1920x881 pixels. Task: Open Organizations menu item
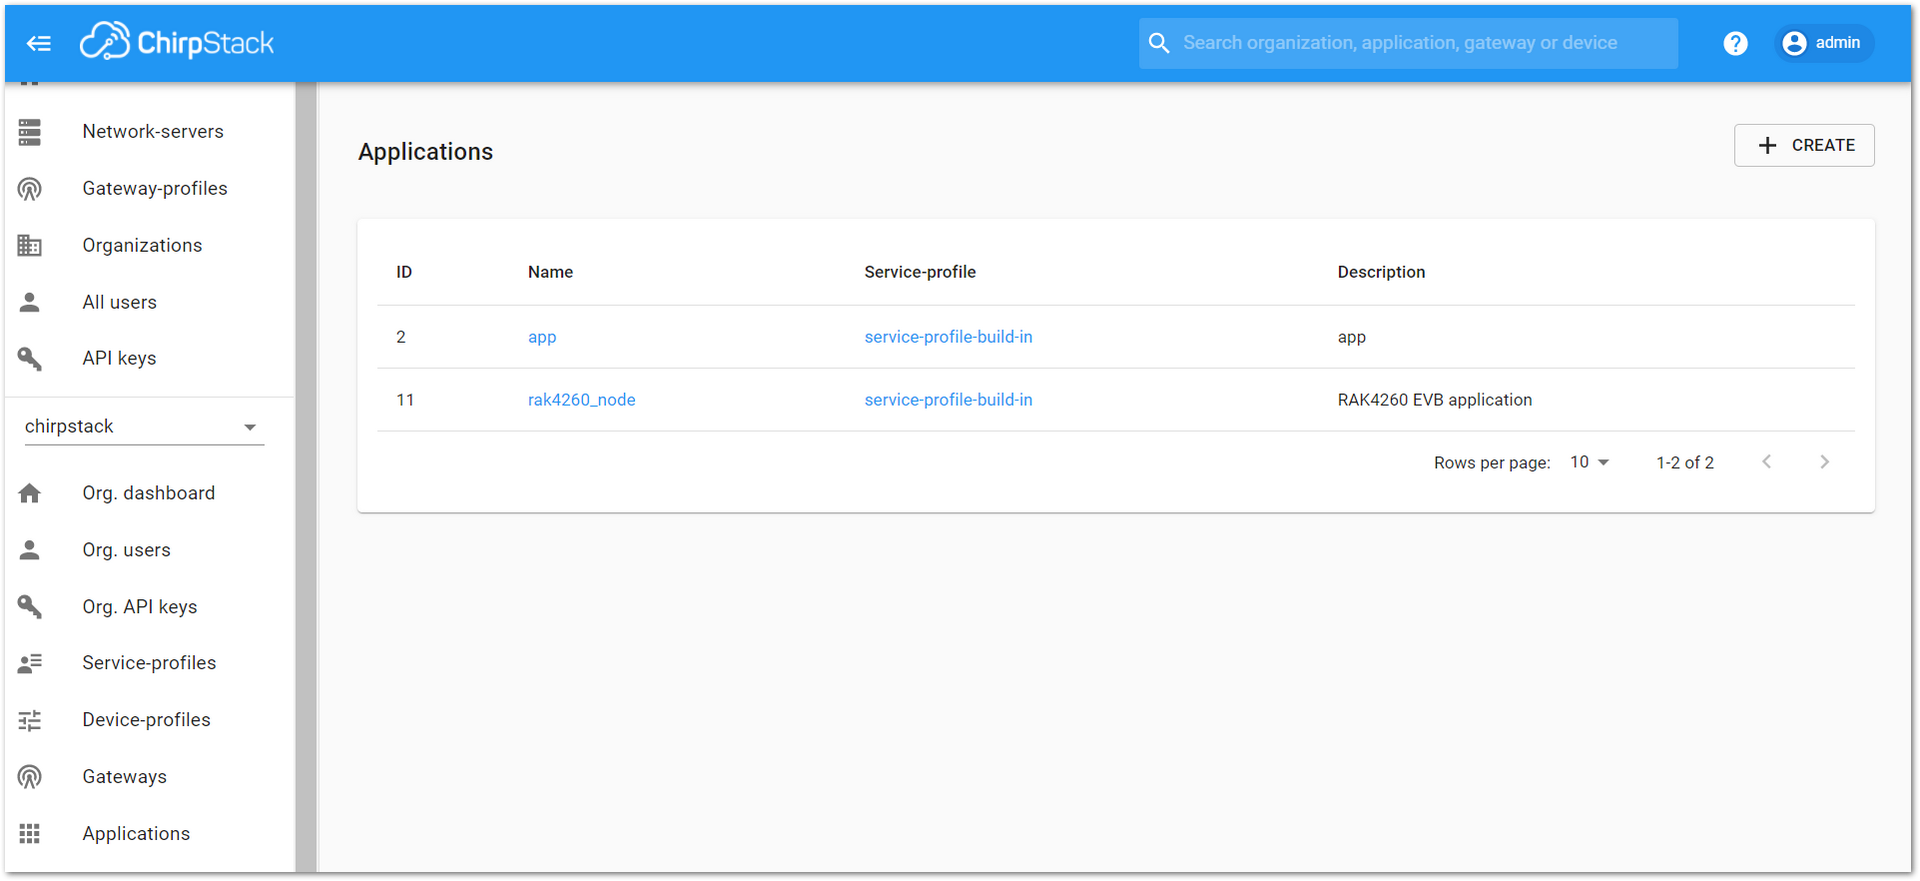pyautogui.click(x=150, y=245)
